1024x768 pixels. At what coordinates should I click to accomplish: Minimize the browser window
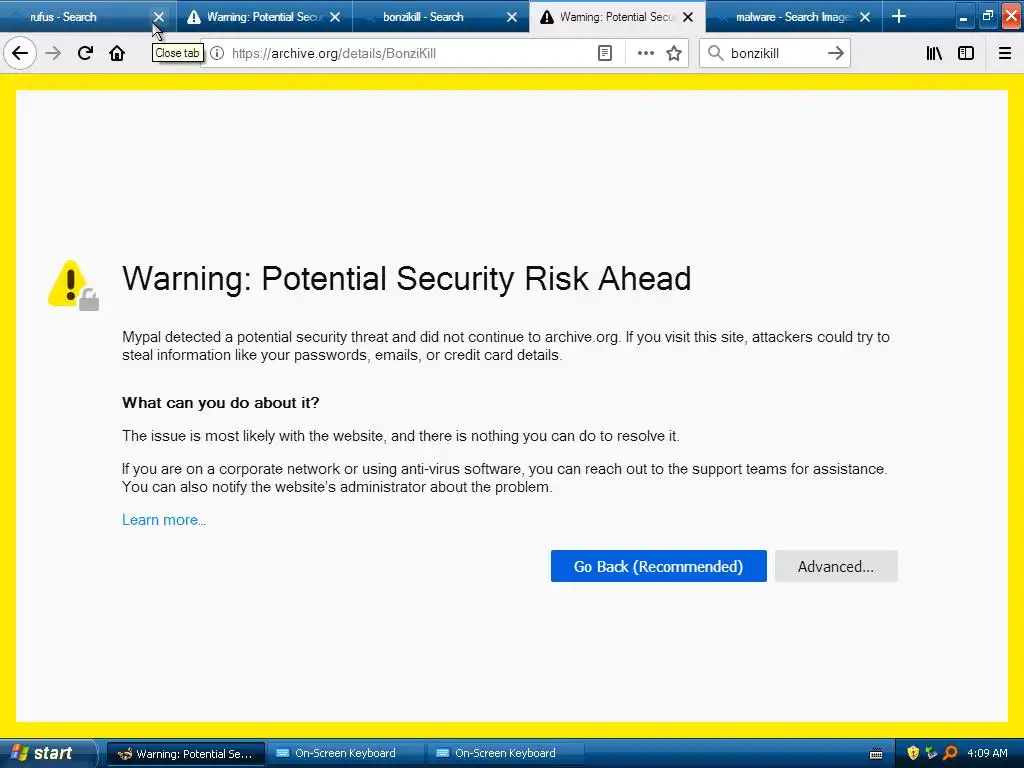pos(963,17)
